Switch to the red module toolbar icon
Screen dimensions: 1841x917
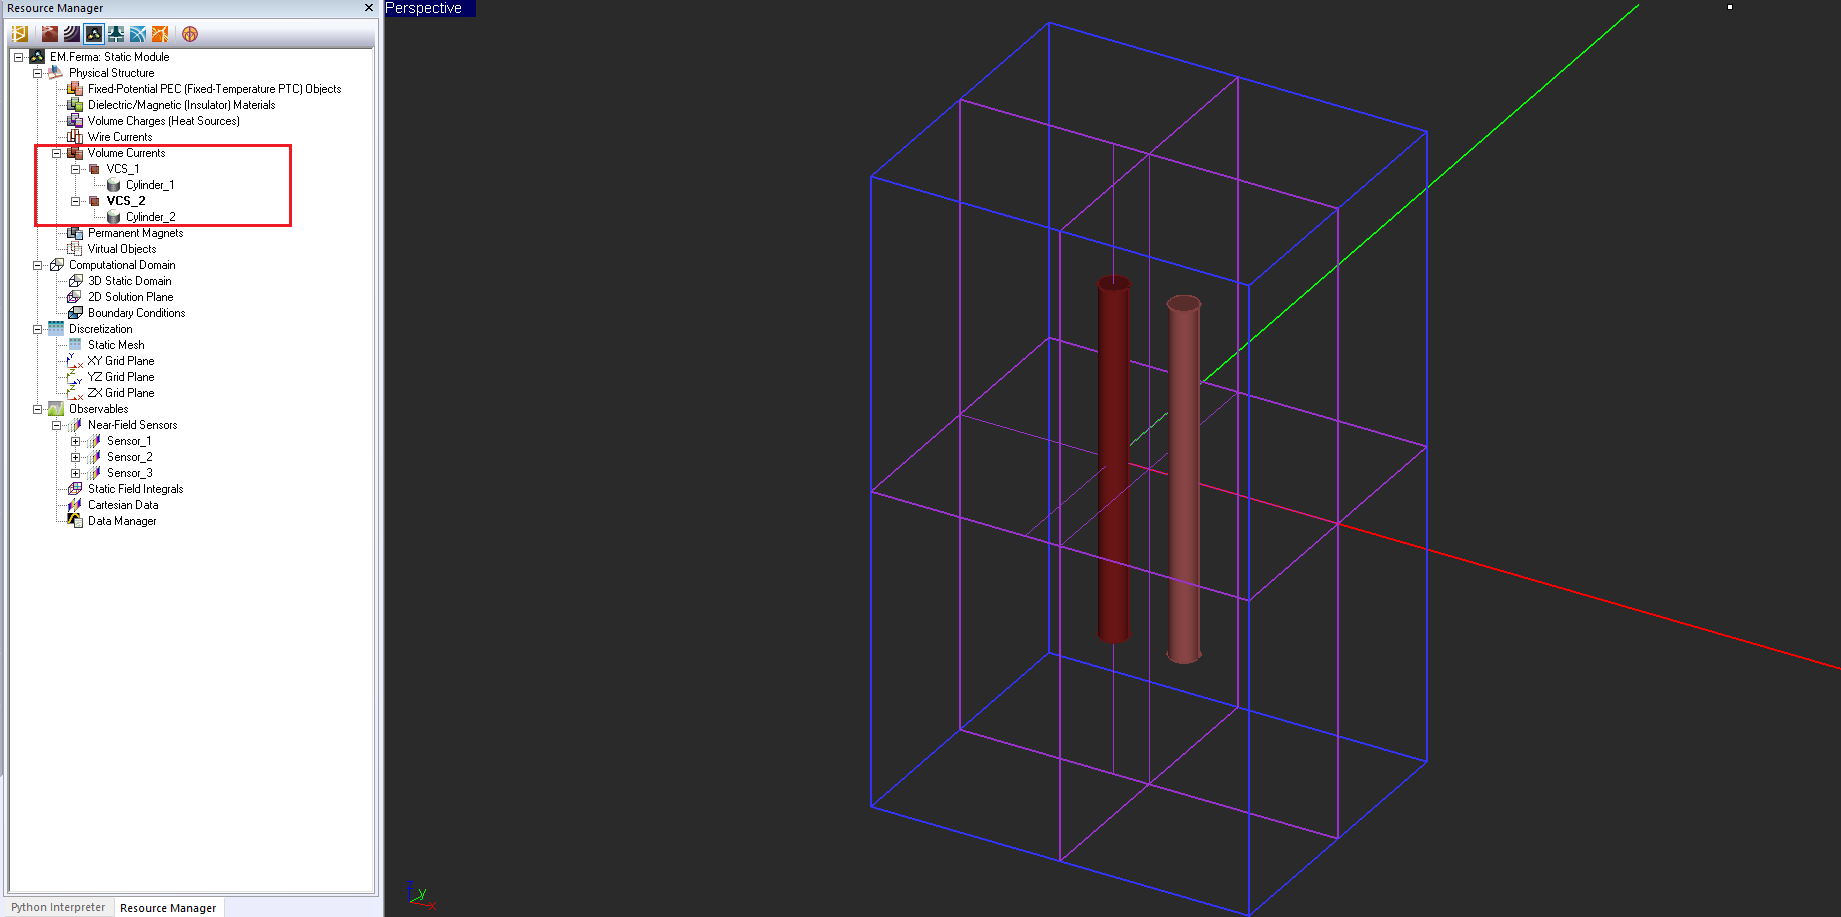point(50,34)
